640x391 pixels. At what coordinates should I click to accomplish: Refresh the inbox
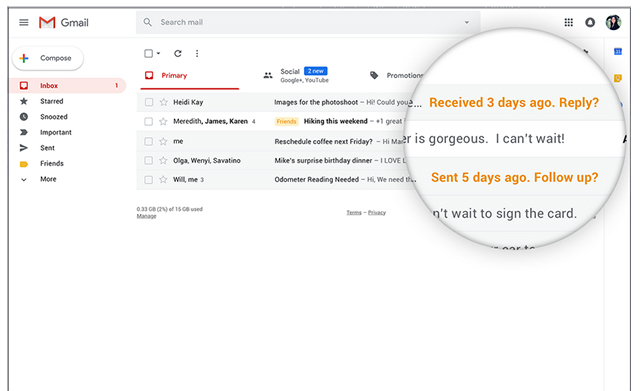pyautogui.click(x=178, y=53)
